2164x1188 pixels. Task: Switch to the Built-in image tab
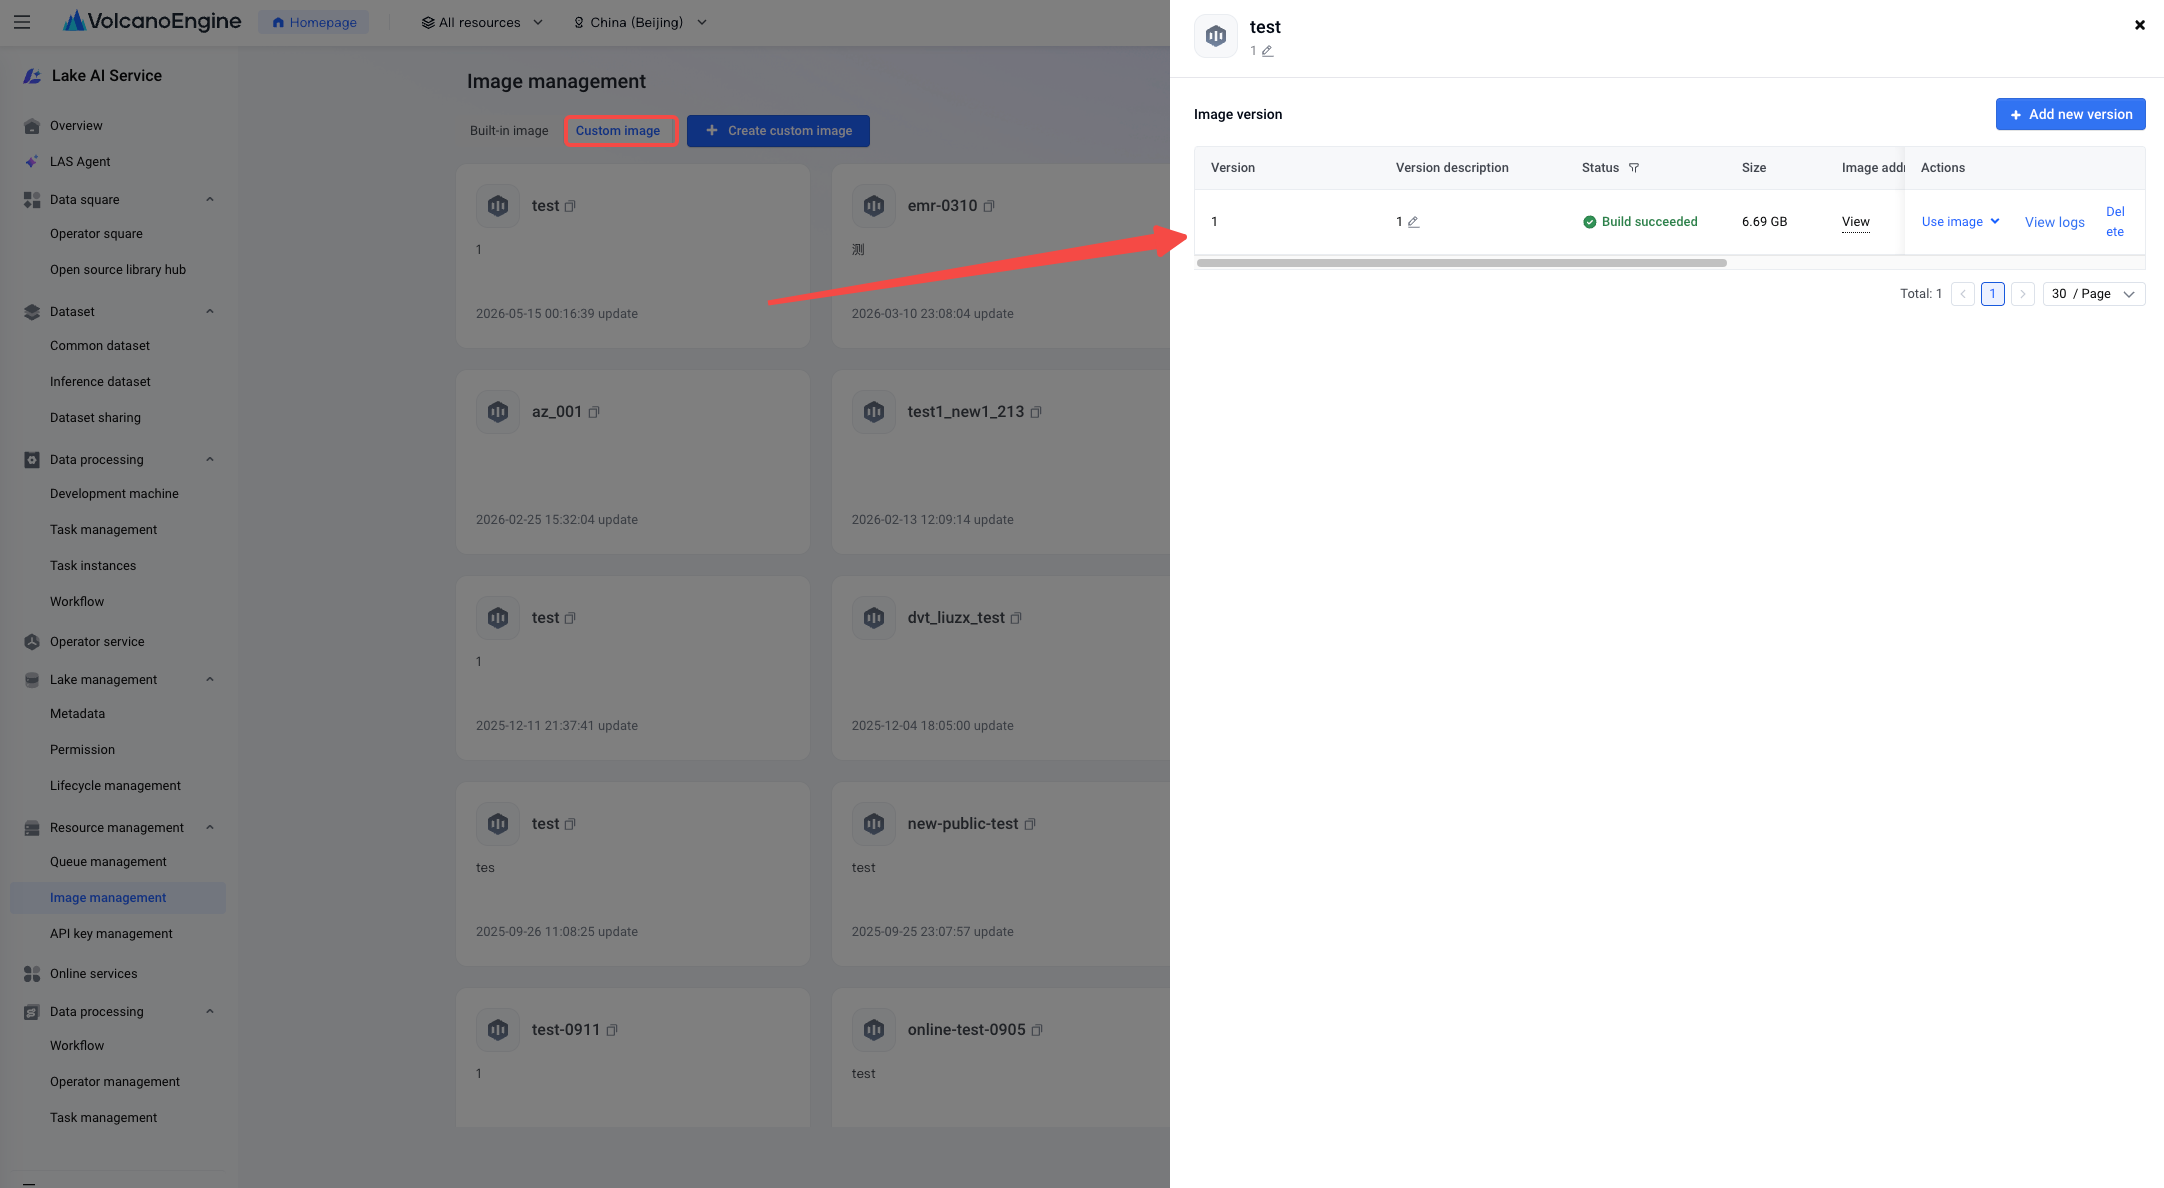[509, 131]
